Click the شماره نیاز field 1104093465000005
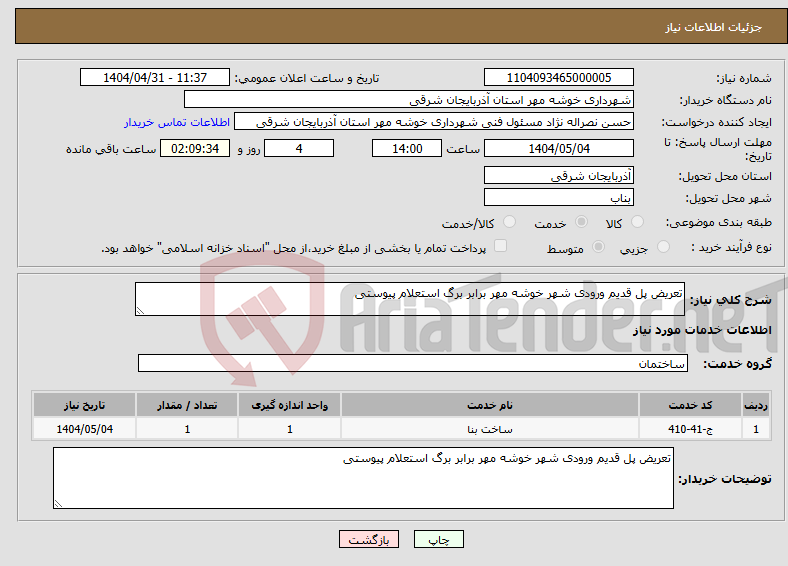 559,77
